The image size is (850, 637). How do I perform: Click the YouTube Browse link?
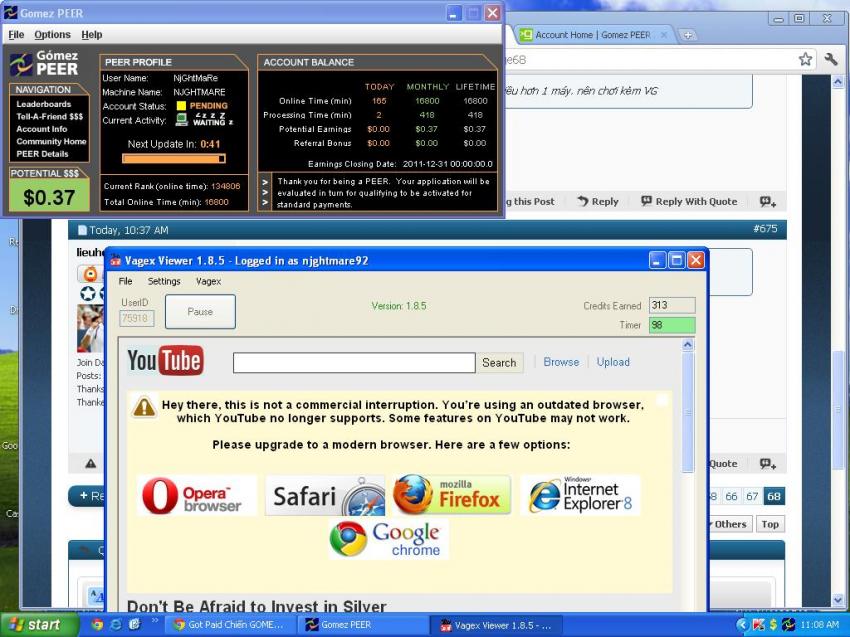pos(561,362)
